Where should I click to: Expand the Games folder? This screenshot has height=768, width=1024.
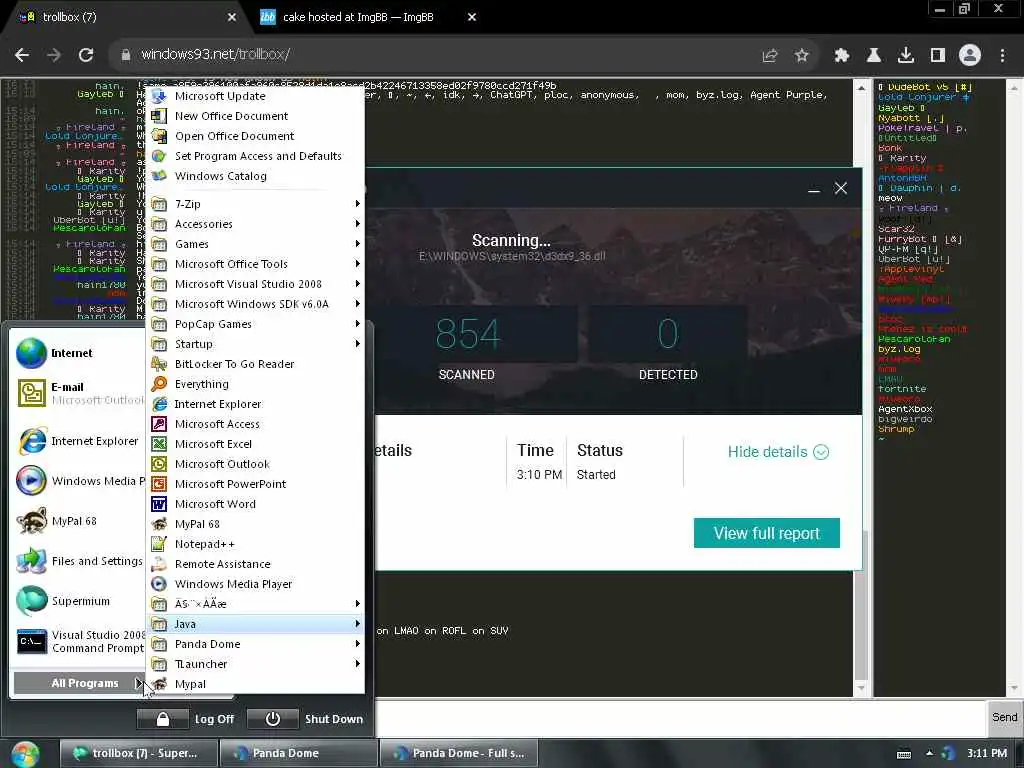tap(255, 244)
